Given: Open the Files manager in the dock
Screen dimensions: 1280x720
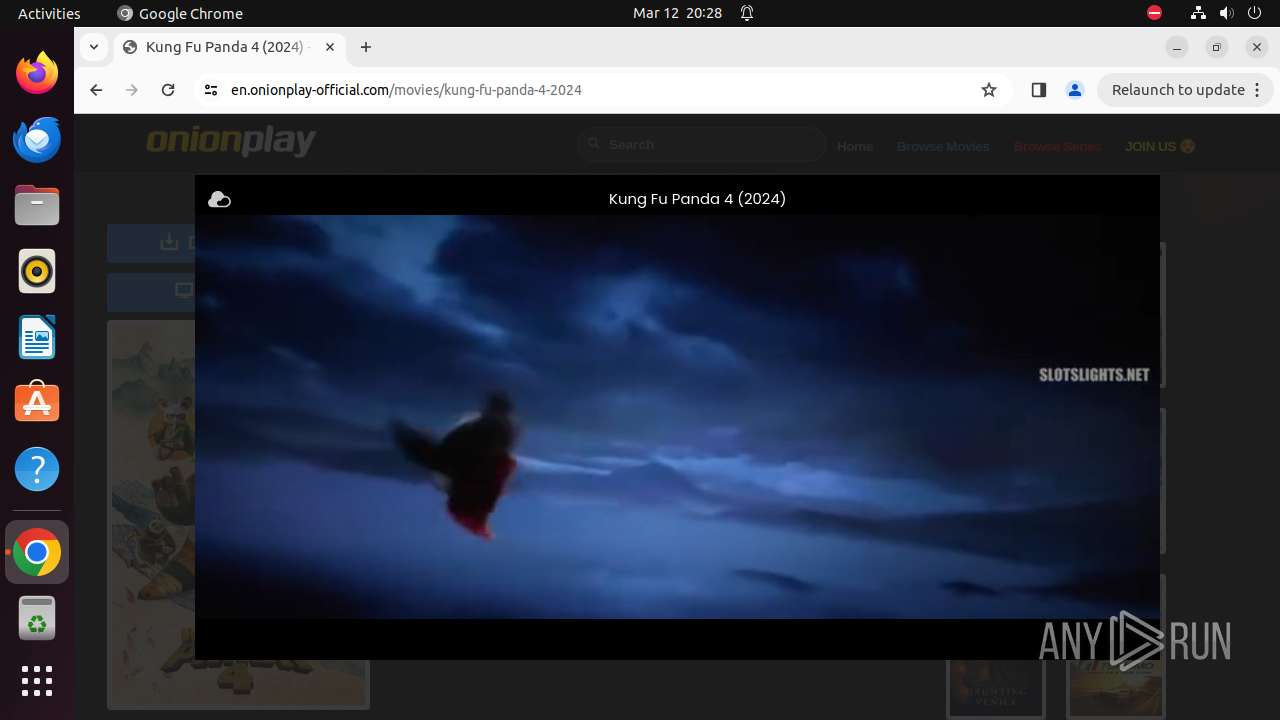Looking at the screenshot, I should tap(37, 205).
